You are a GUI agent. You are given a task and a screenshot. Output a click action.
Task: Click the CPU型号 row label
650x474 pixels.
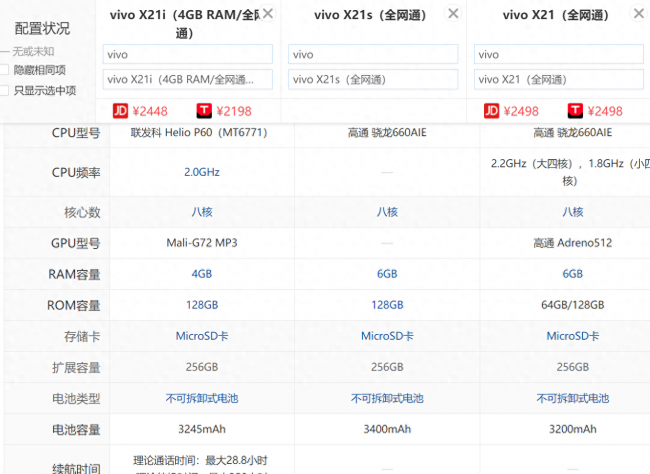click(76, 133)
